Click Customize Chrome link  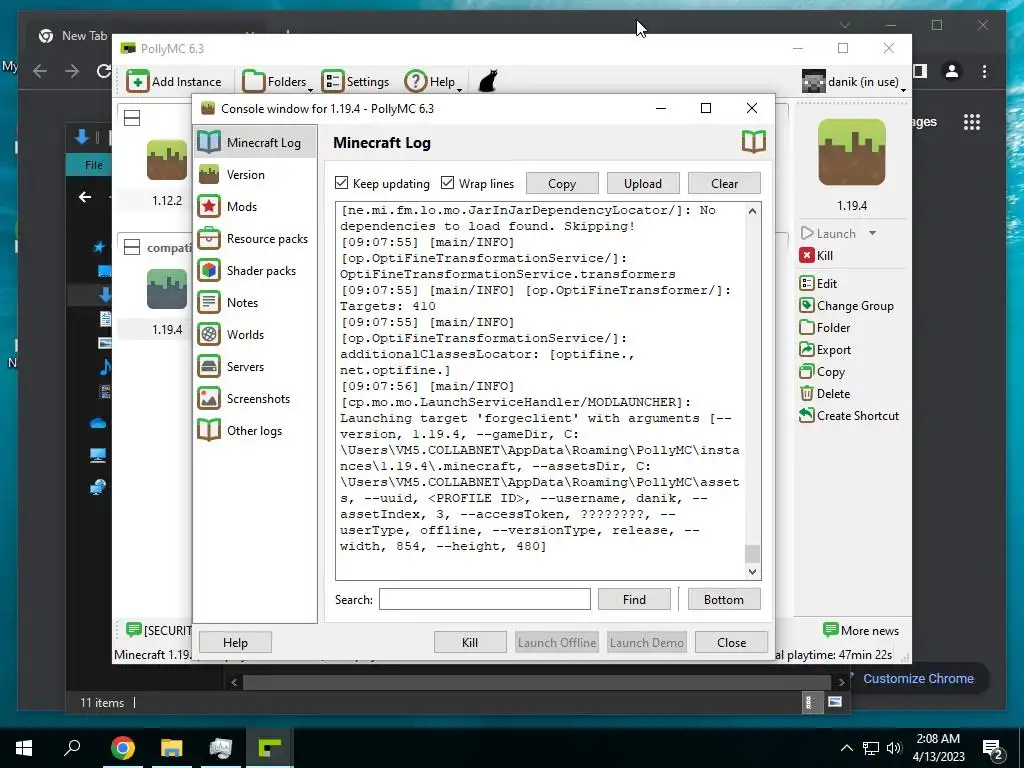tap(918, 679)
